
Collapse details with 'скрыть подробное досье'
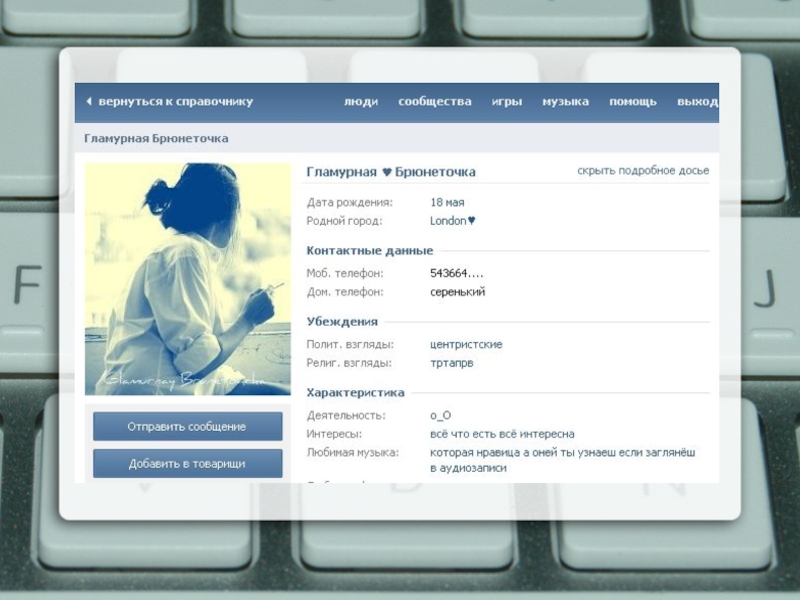point(642,171)
